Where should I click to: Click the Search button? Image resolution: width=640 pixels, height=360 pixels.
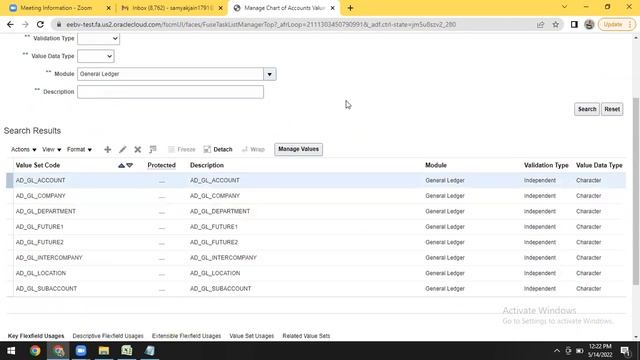coord(587,109)
